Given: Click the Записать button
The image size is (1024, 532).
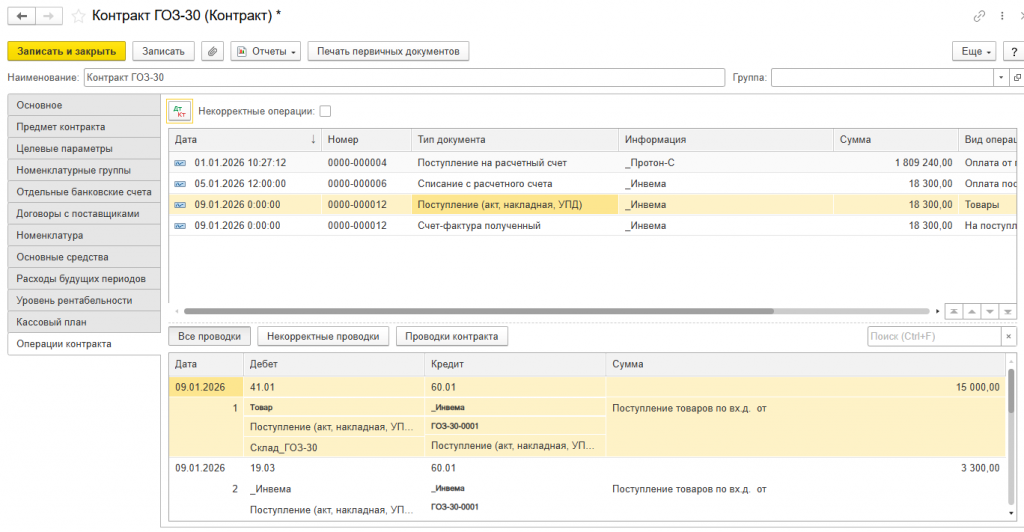Looking at the screenshot, I should click(x=163, y=51).
